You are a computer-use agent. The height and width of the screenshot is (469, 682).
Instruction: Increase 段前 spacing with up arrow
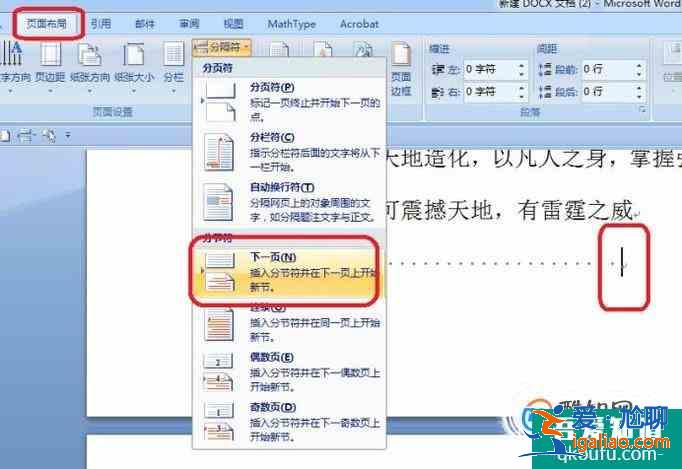coord(639,66)
